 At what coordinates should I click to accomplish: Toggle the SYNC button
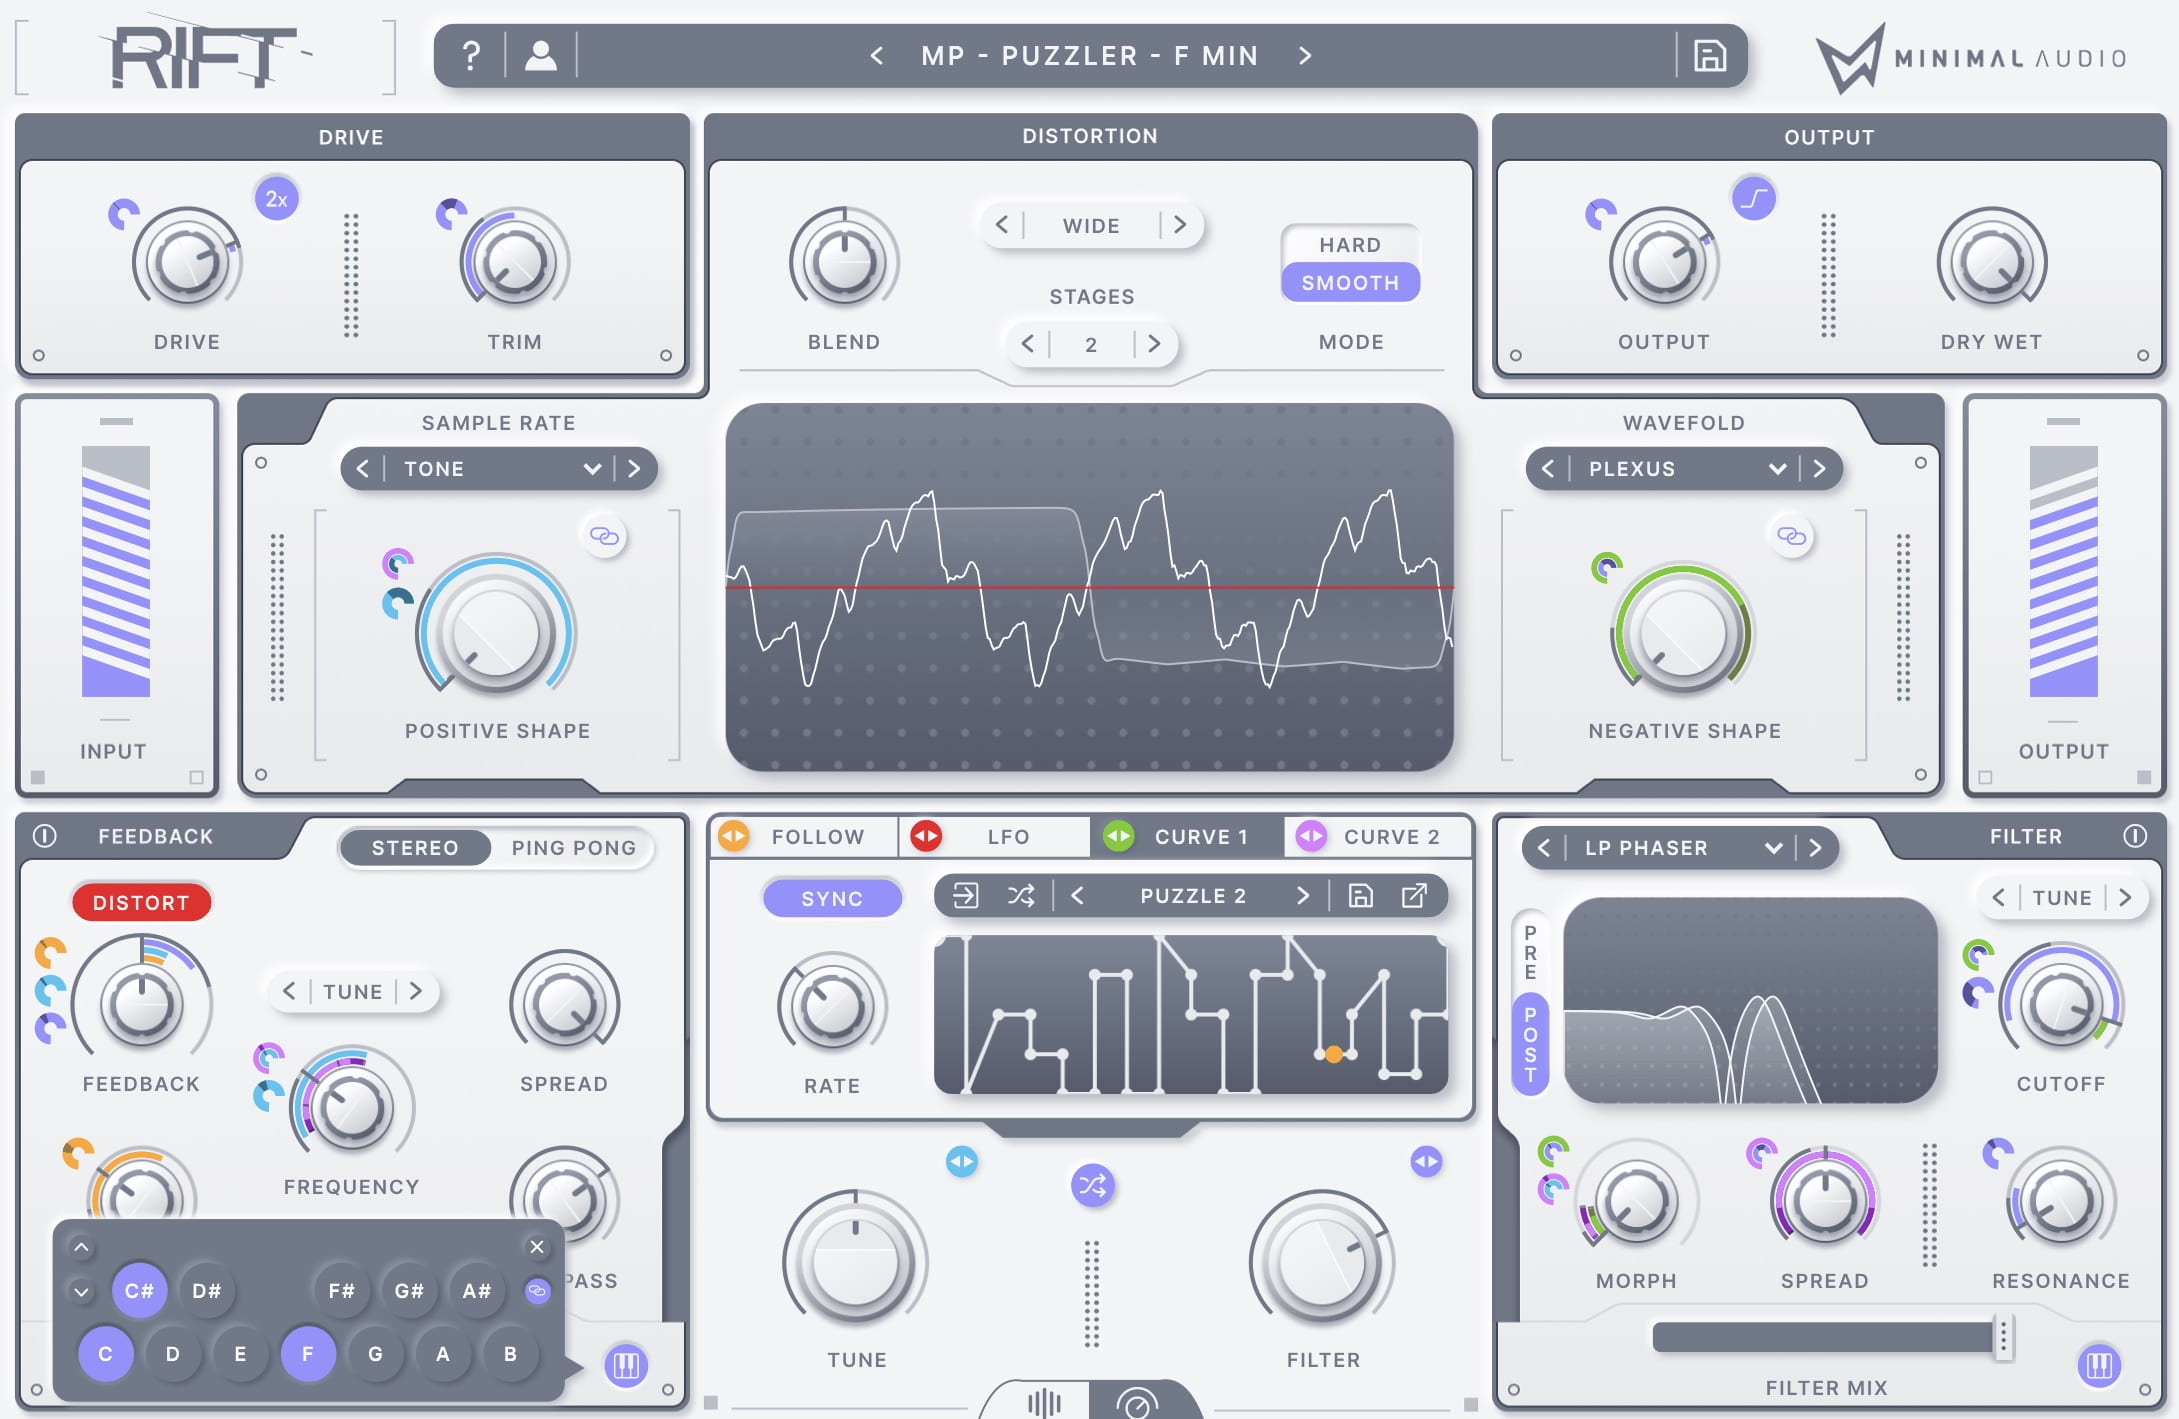click(x=832, y=898)
